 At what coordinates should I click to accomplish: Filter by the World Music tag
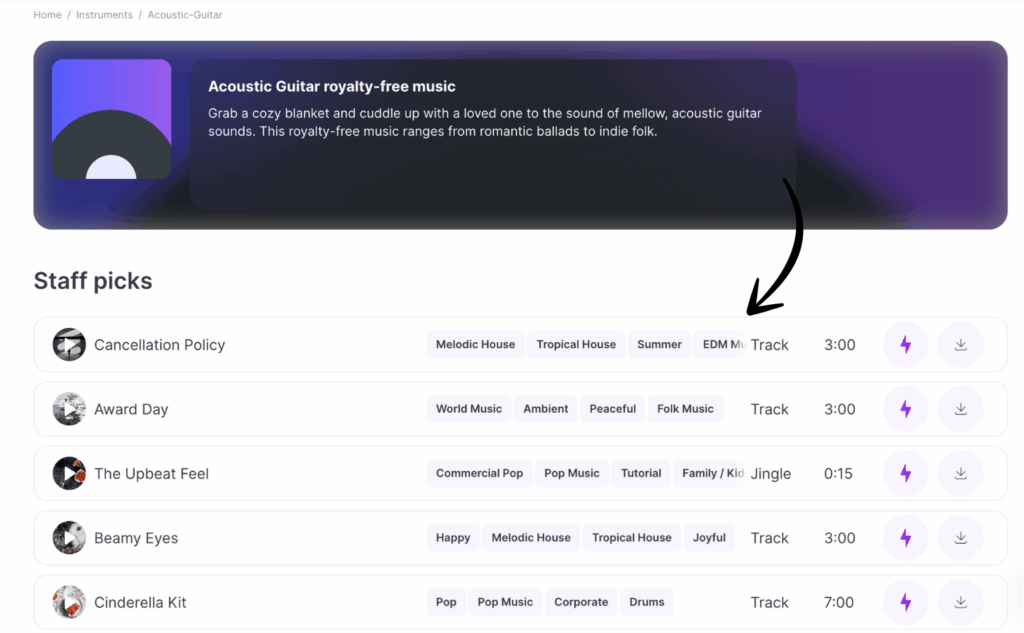[468, 409]
